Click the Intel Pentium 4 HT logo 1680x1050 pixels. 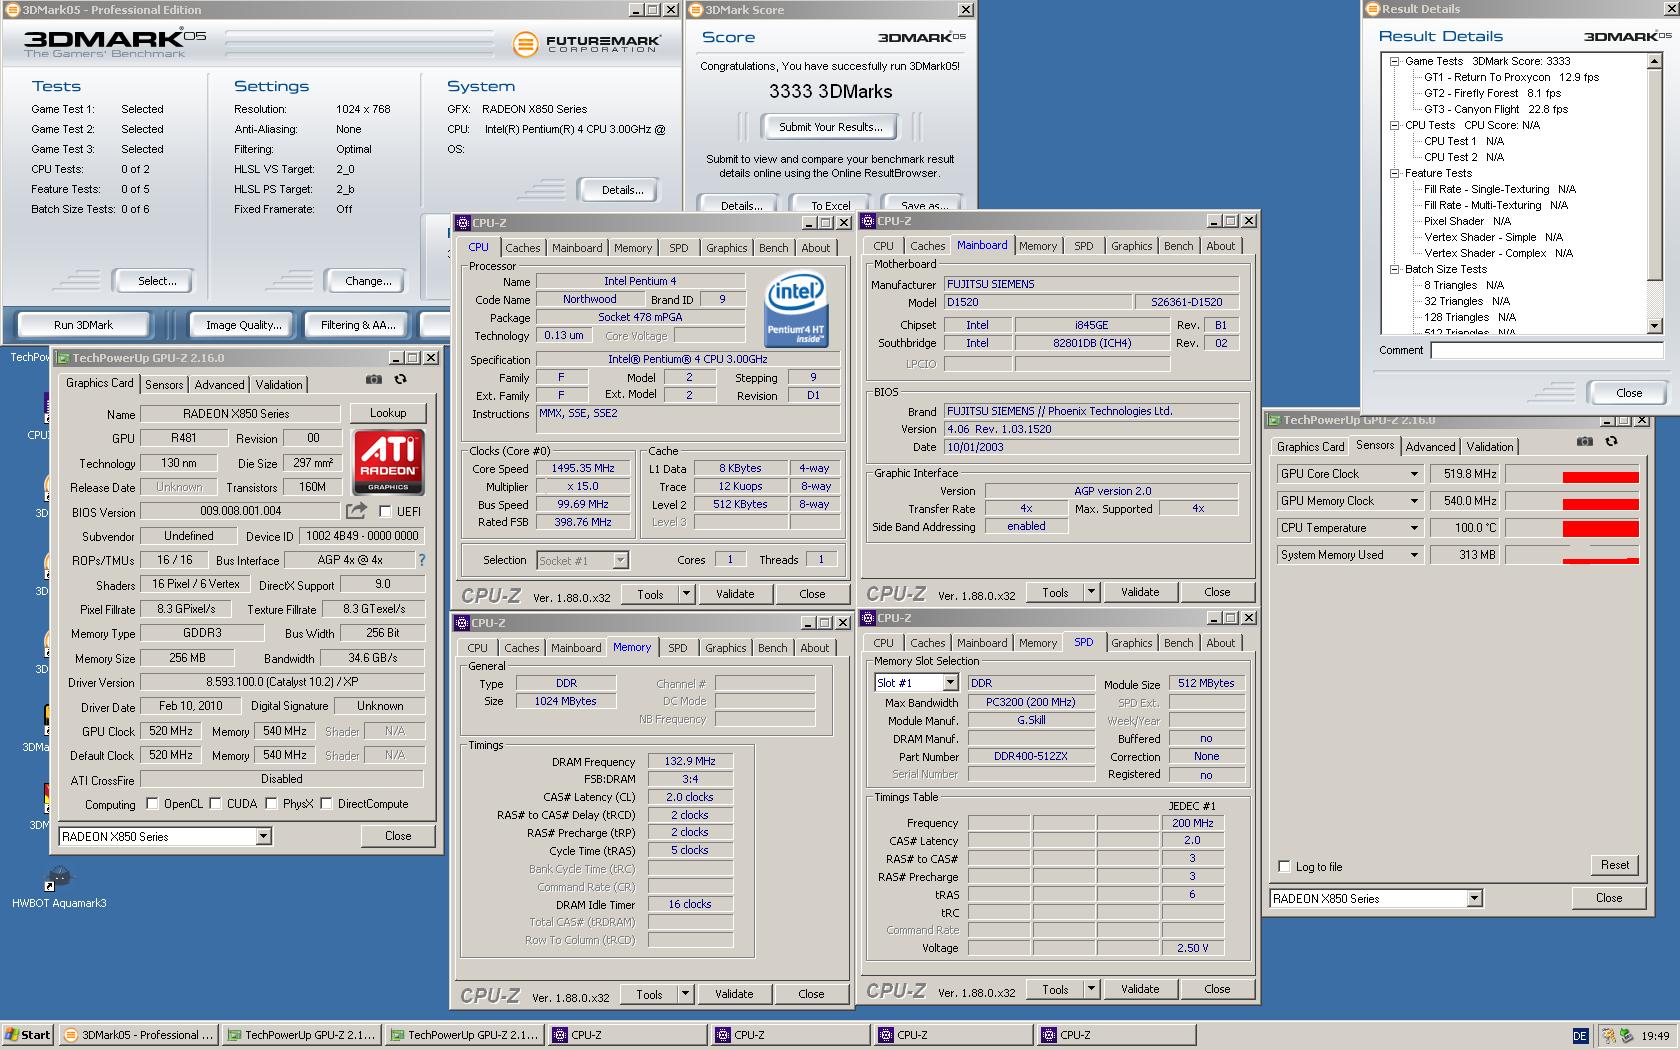pos(795,310)
